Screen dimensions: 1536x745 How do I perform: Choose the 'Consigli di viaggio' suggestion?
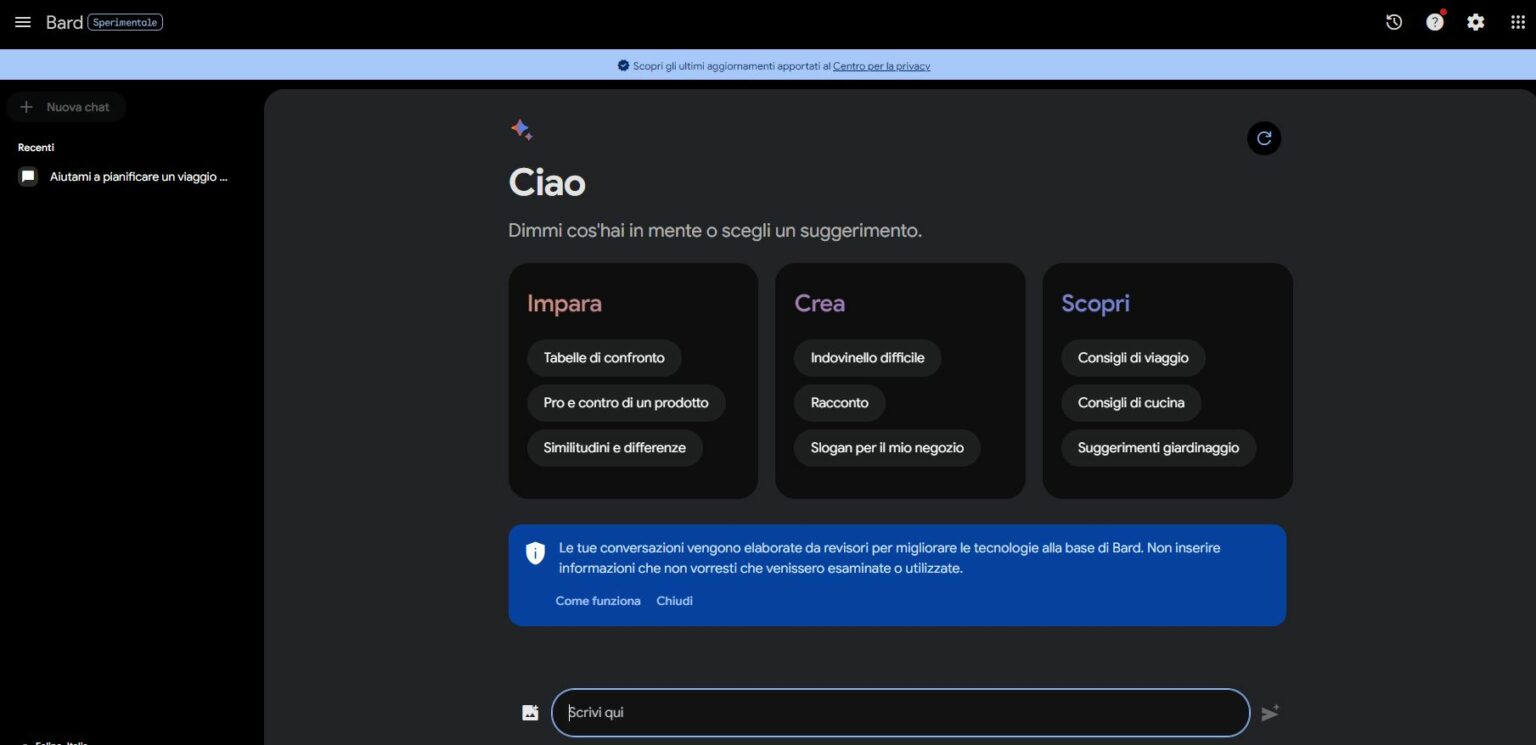click(1132, 357)
